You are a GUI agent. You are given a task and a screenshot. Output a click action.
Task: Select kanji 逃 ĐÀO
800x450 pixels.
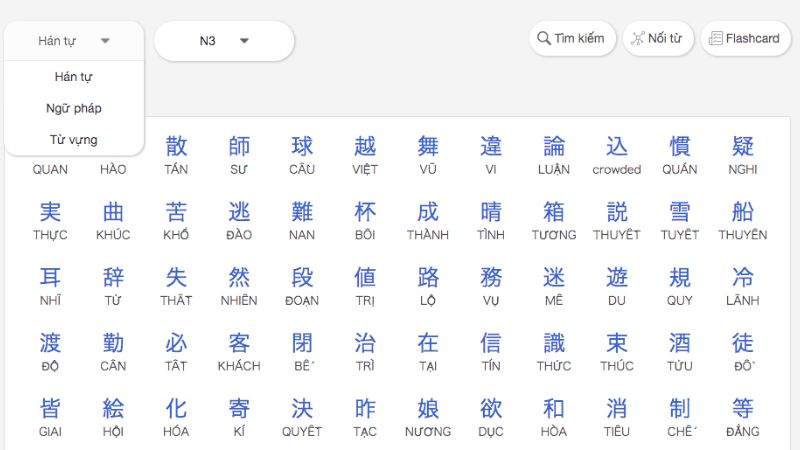click(239, 221)
